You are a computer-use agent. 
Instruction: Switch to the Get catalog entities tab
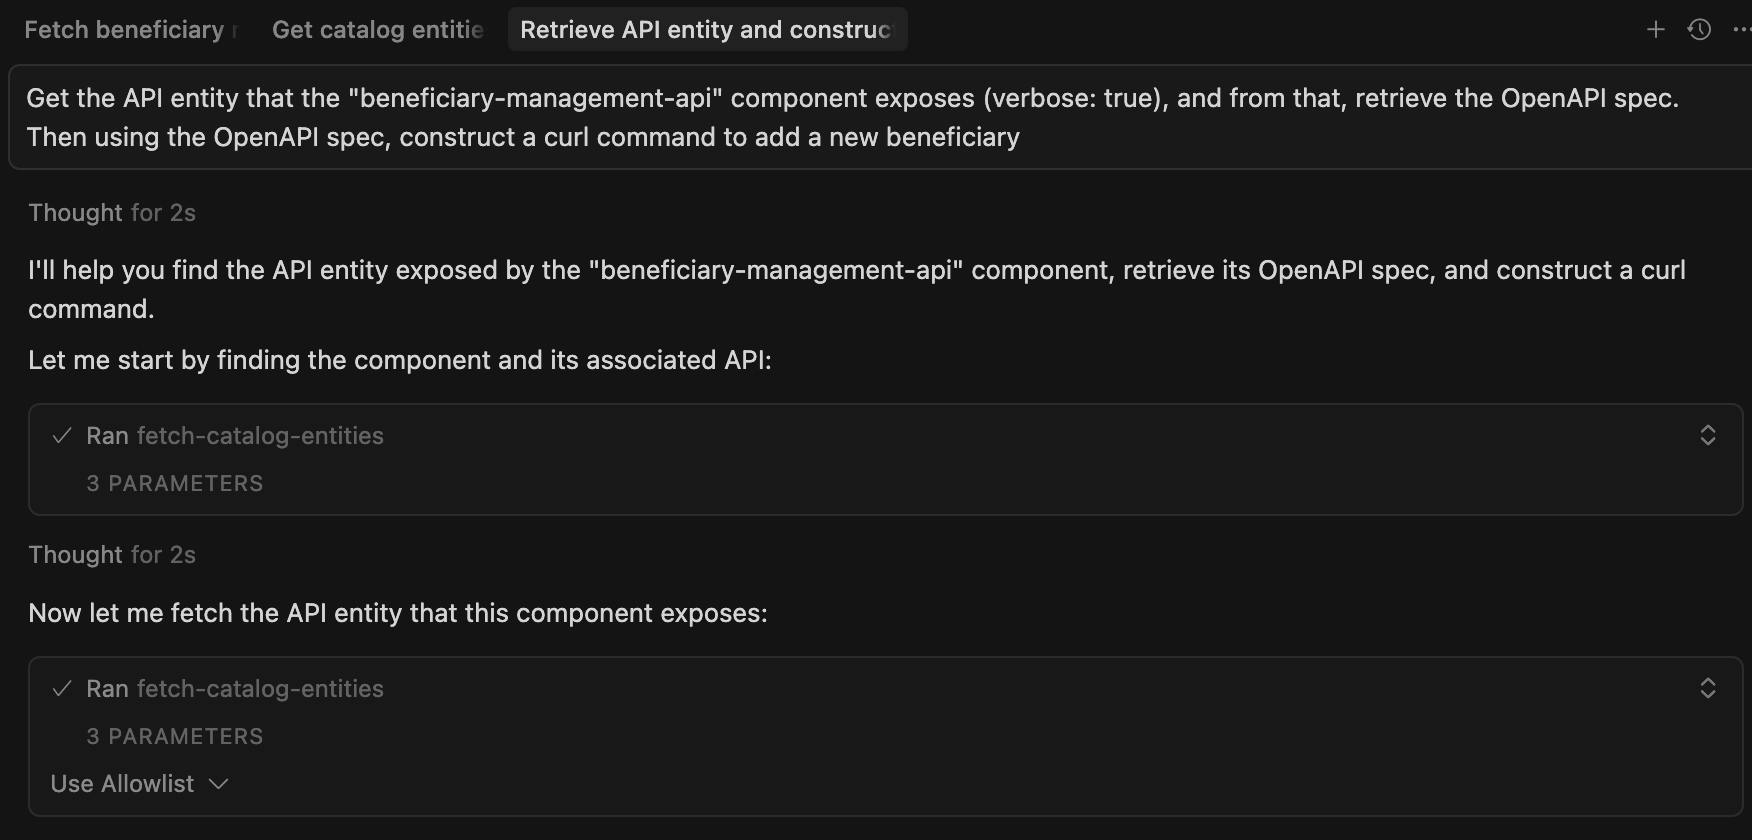[377, 29]
